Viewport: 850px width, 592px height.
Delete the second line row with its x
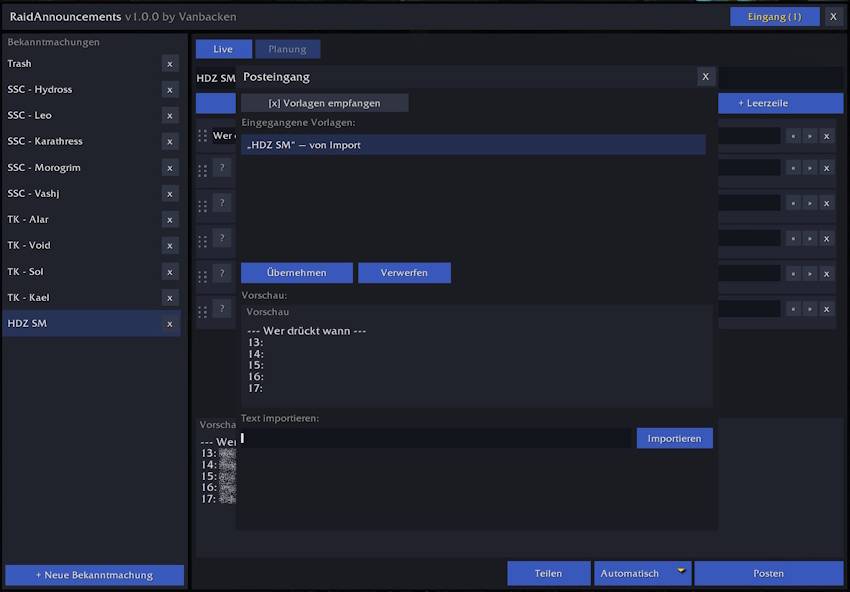click(827, 168)
